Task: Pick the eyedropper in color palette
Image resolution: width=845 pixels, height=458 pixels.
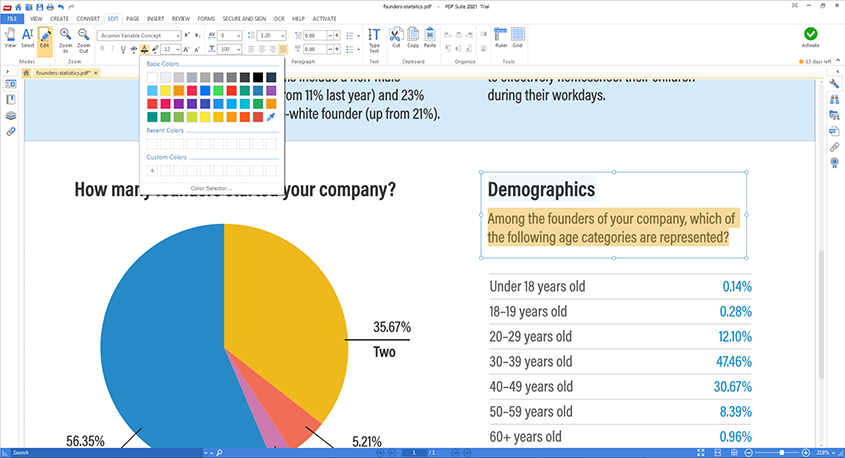Action: click(271, 116)
